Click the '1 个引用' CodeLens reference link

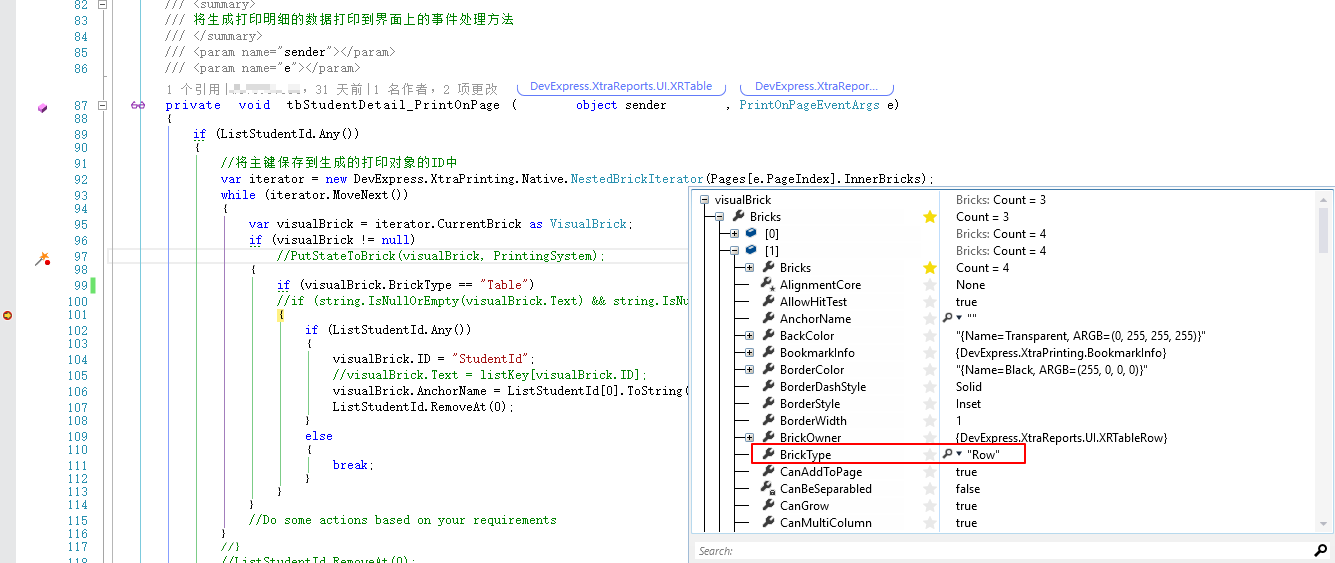(194, 89)
